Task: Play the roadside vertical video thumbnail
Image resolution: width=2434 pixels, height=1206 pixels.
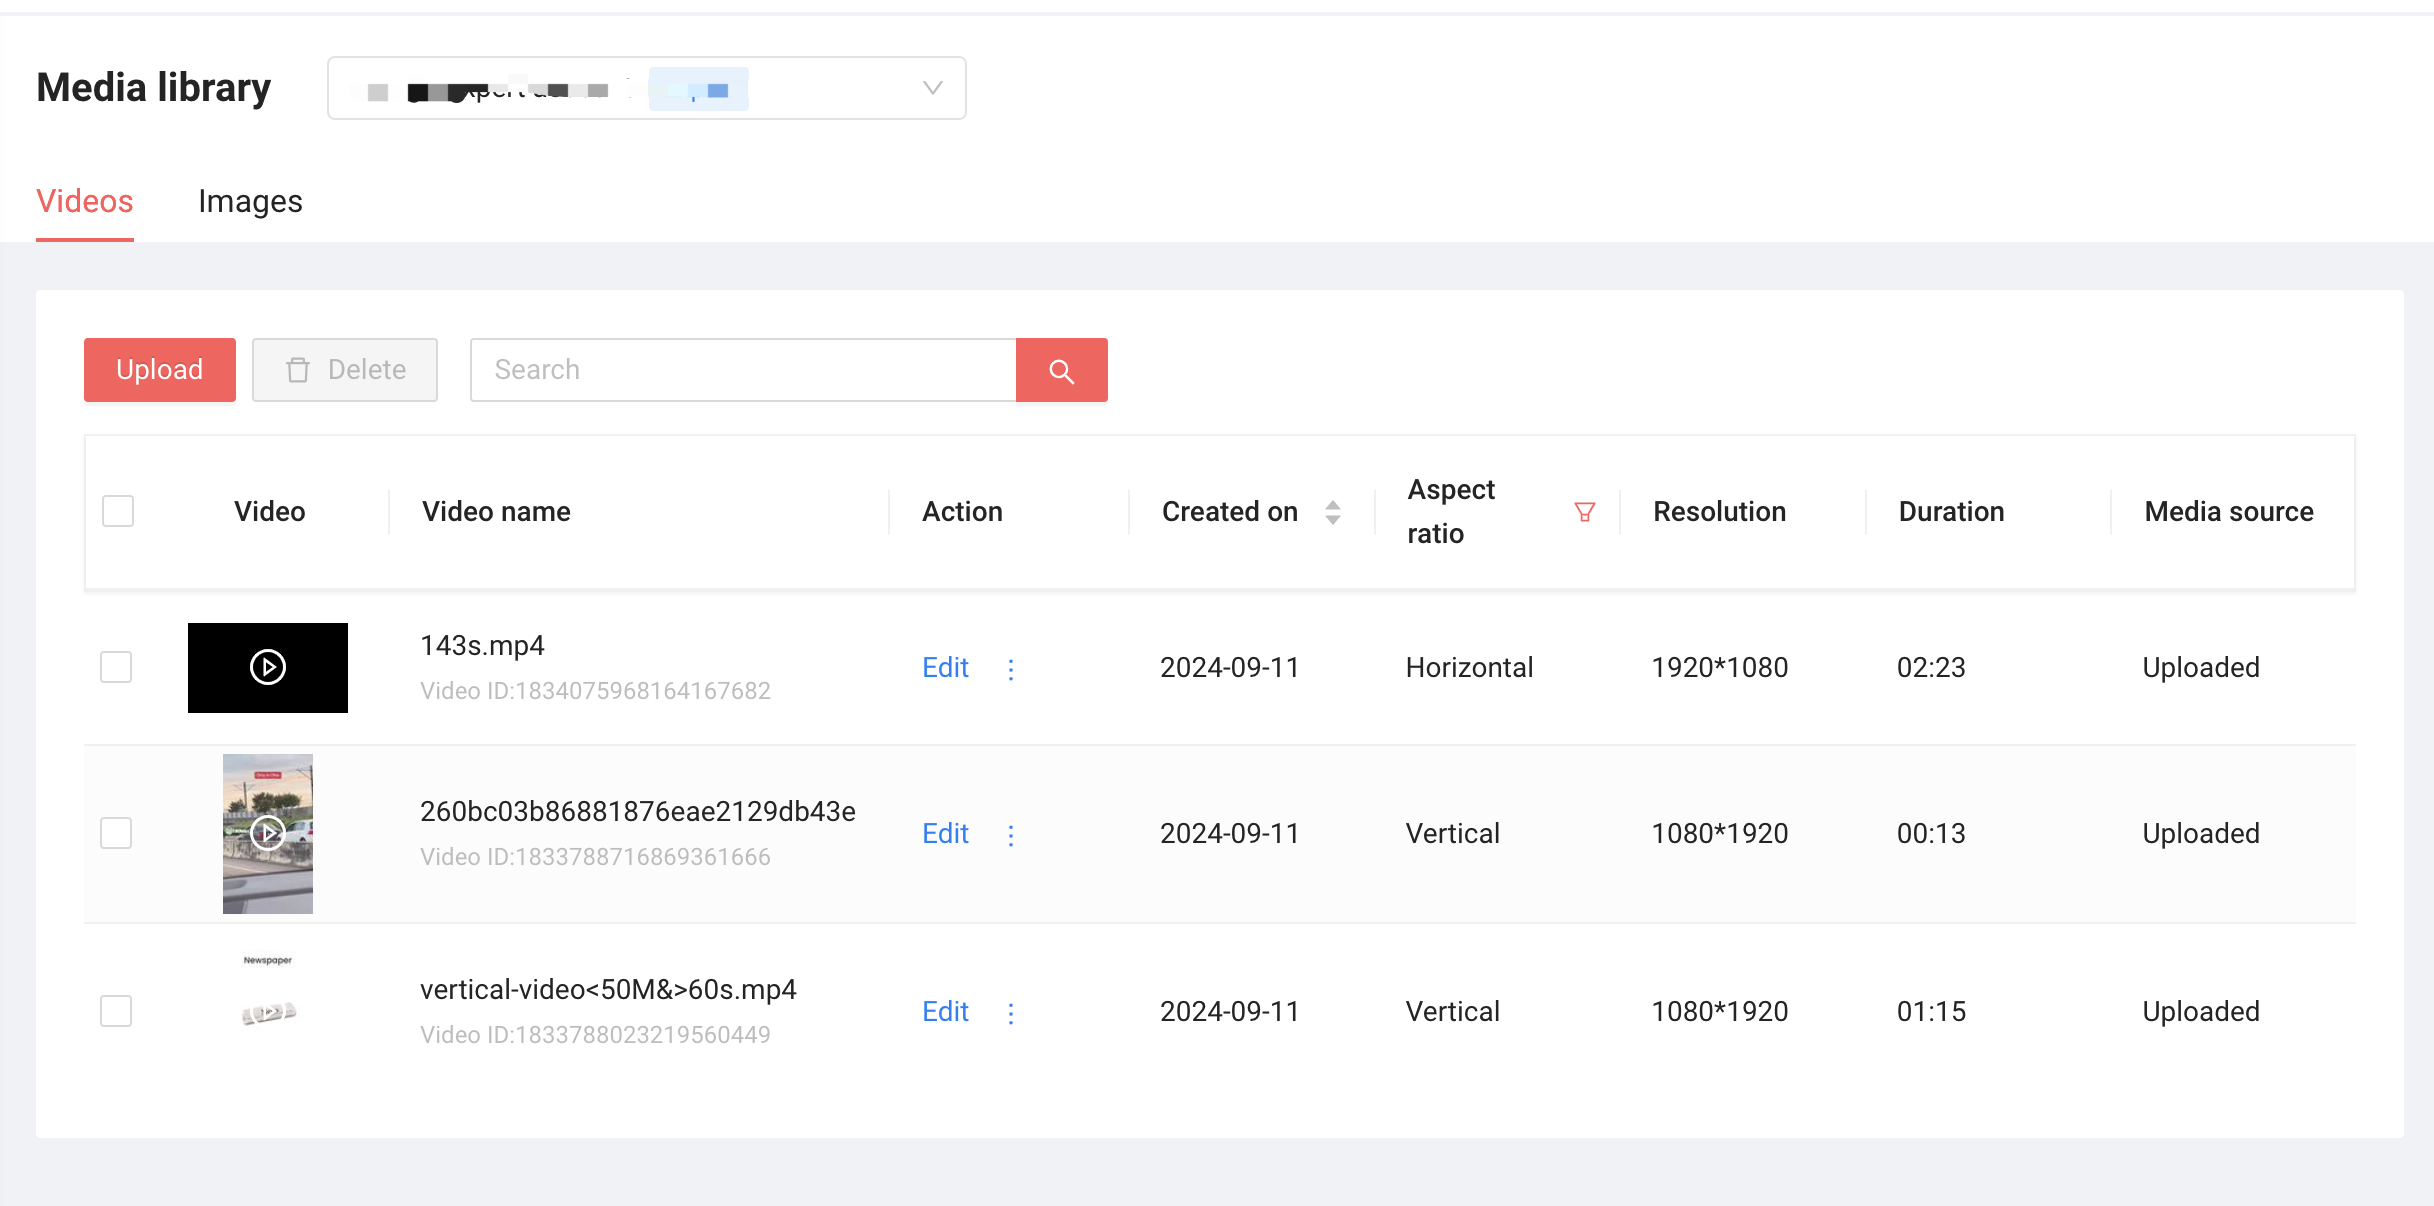Action: click(x=268, y=833)
